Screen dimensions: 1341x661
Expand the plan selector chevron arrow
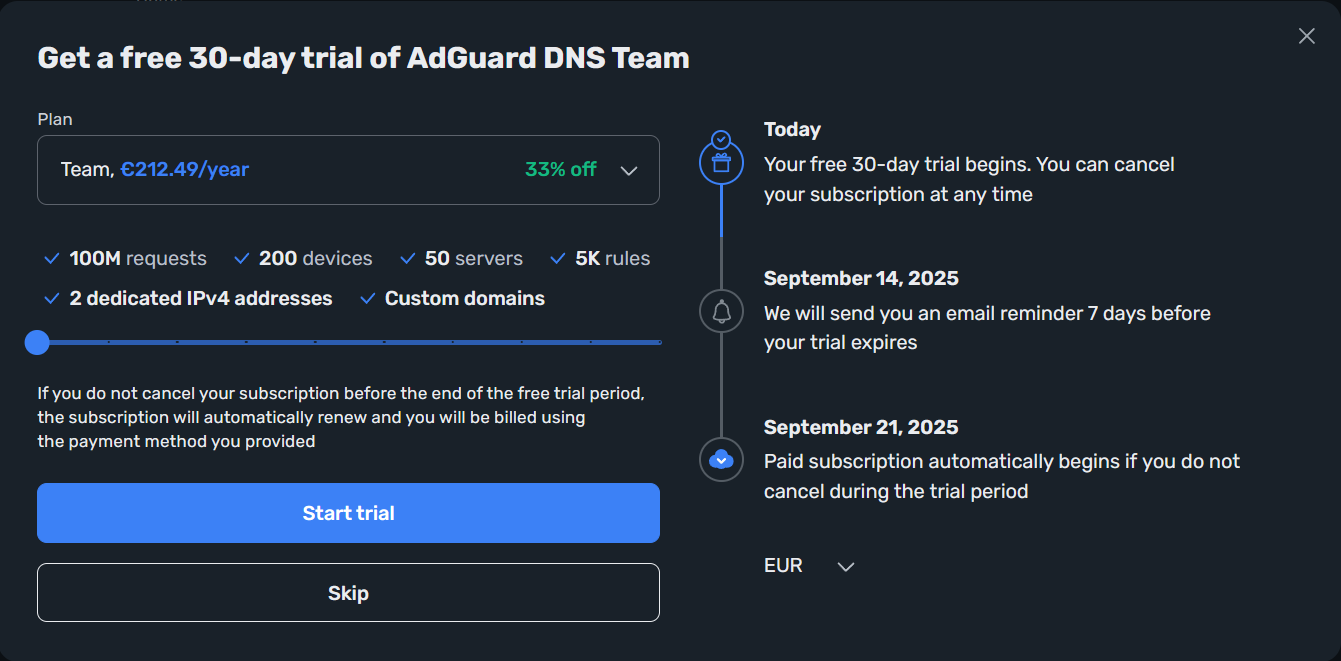[x=629, y=170]
